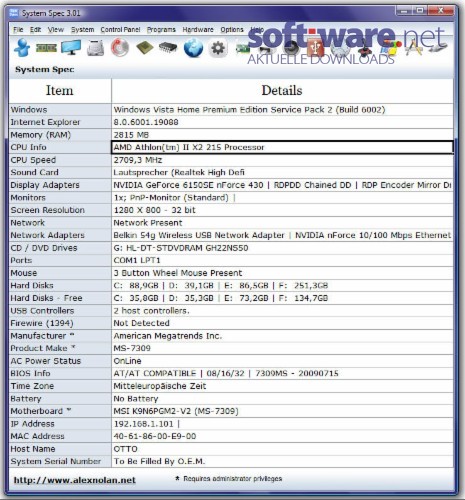This screenshot has width=465, height=500.
Task: Click the Details column header
Action: coord(282,91)
